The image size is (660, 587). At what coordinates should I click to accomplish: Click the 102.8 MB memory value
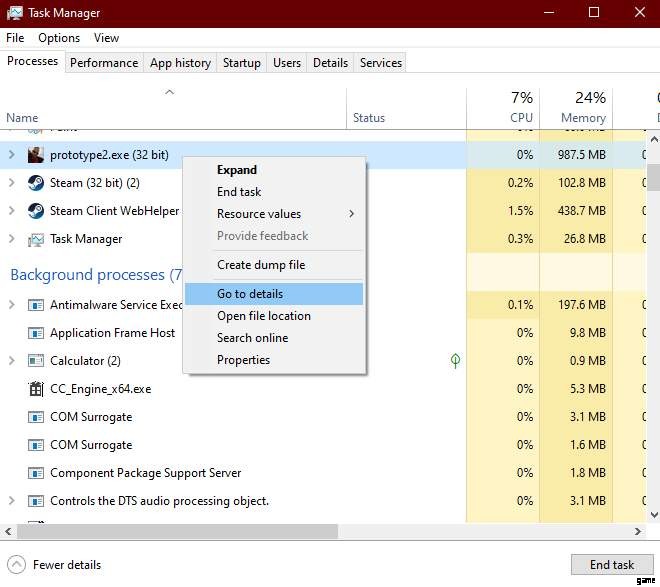click(x=582, y=183)
